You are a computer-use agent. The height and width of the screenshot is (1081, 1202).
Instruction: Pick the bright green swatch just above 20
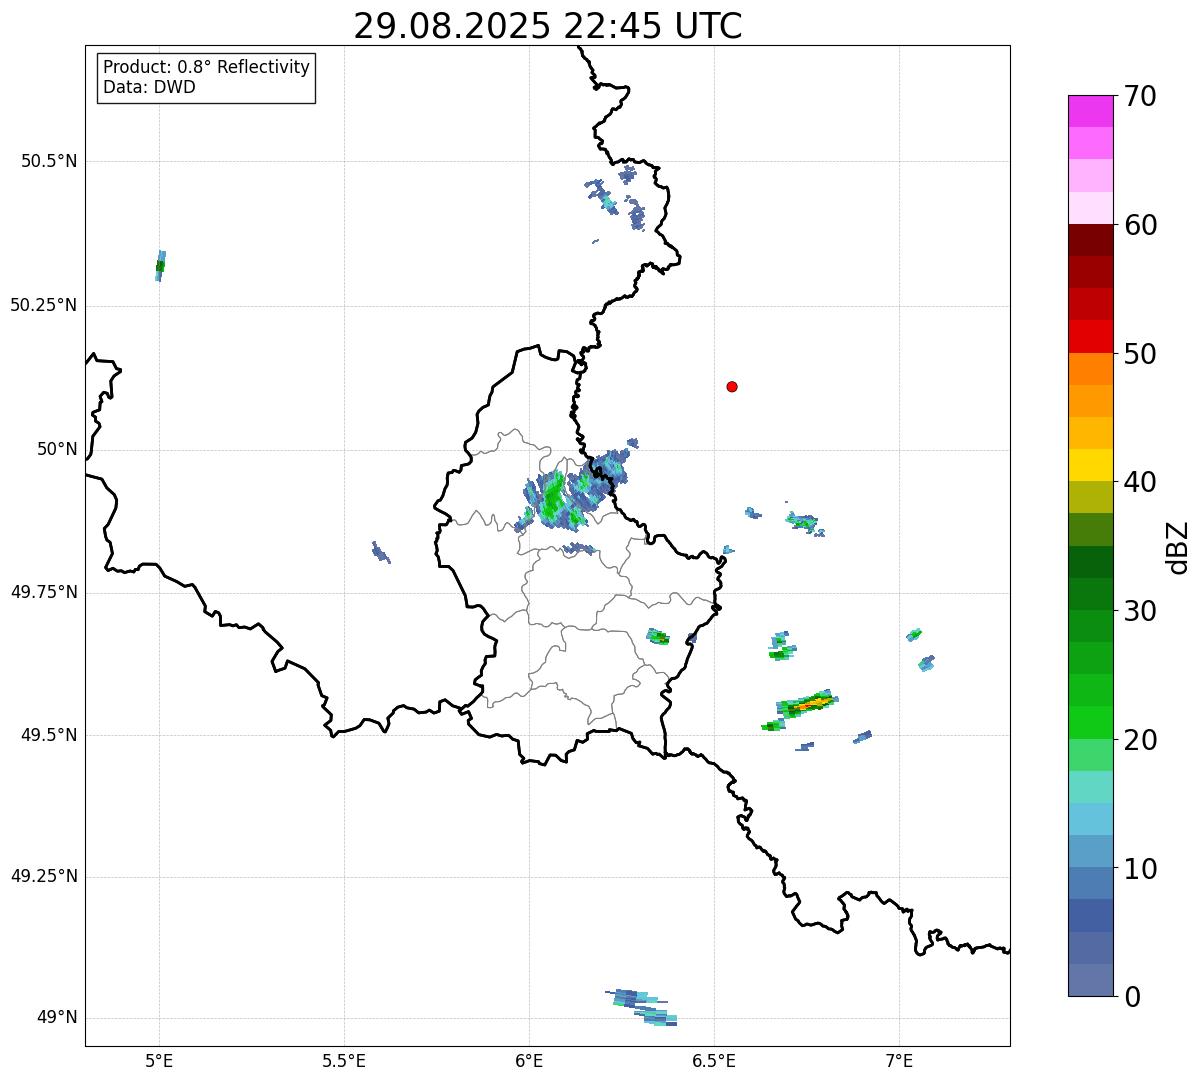(1090, 723)
